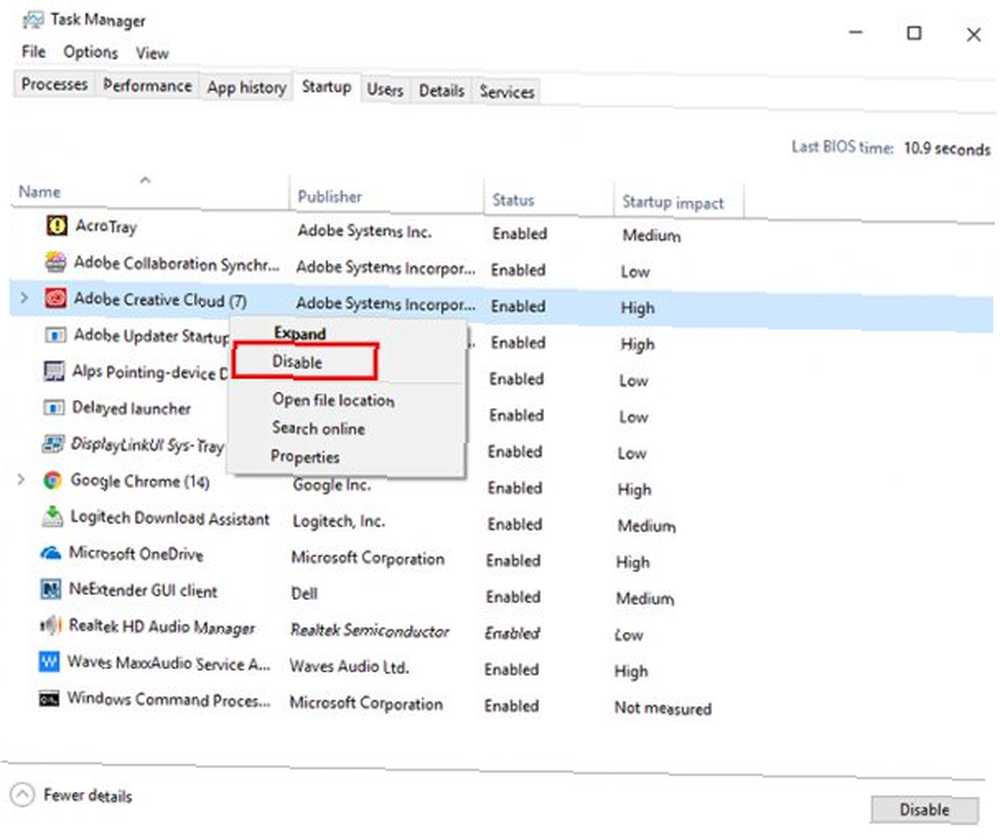Switch to the App history tab
Image resolution: width=1000 pixels, height=840 pixels.
coord(247,87)
